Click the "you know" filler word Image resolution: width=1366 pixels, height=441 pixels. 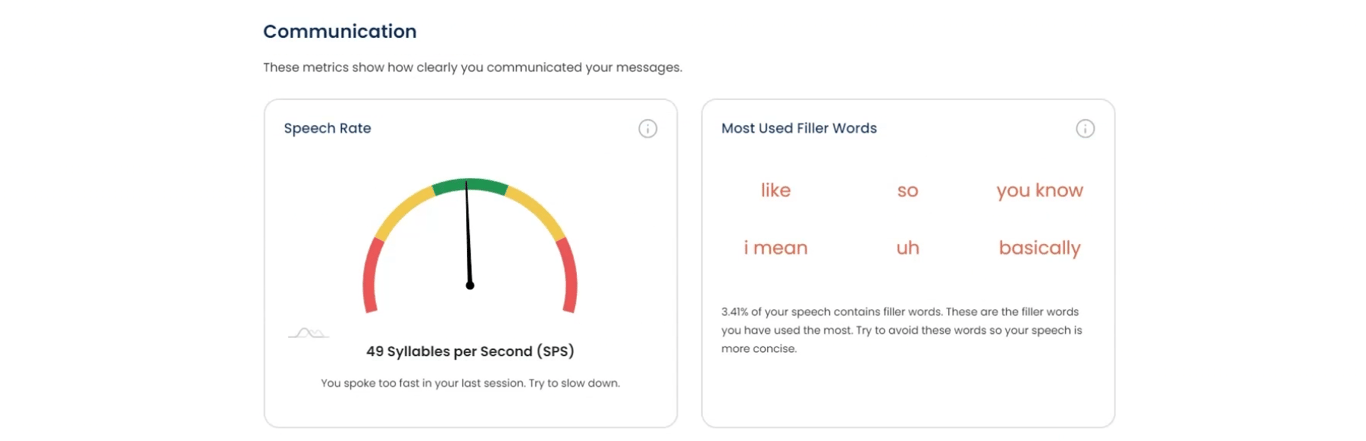pos(1040,190)
